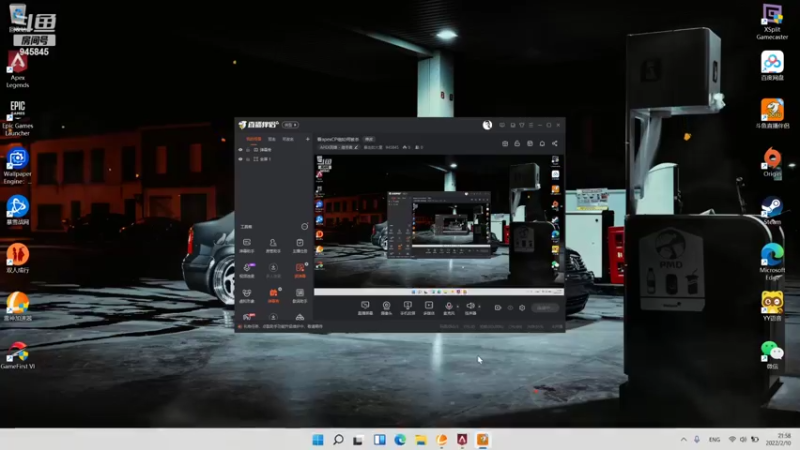Select the Origin desktop icon

tap(772, 162)
